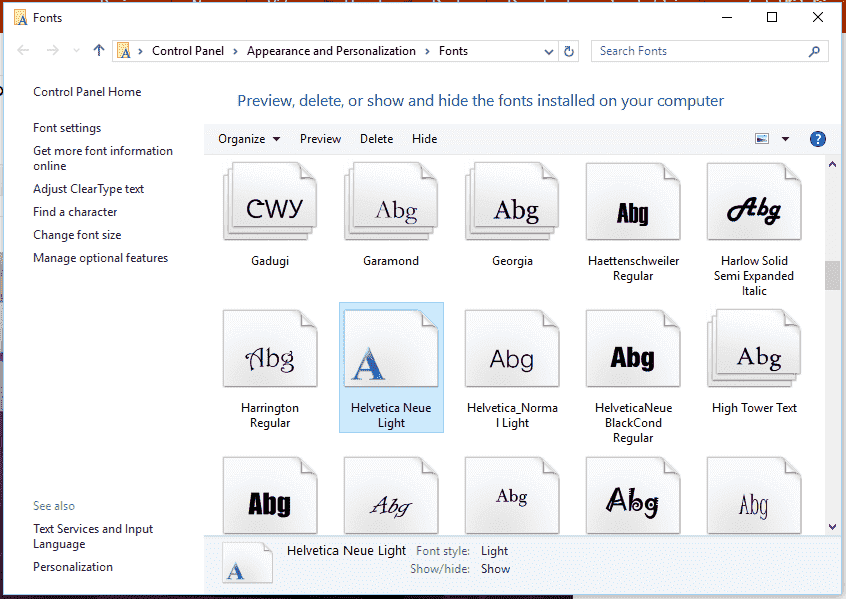This screenshot has height=599, width=846.
Task: Select the Georgia font family icon
Action: [x=512, y=201]
